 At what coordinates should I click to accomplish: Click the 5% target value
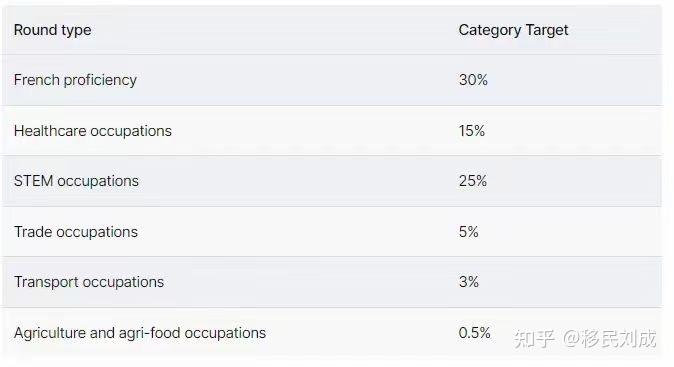(x=468, y=232)
